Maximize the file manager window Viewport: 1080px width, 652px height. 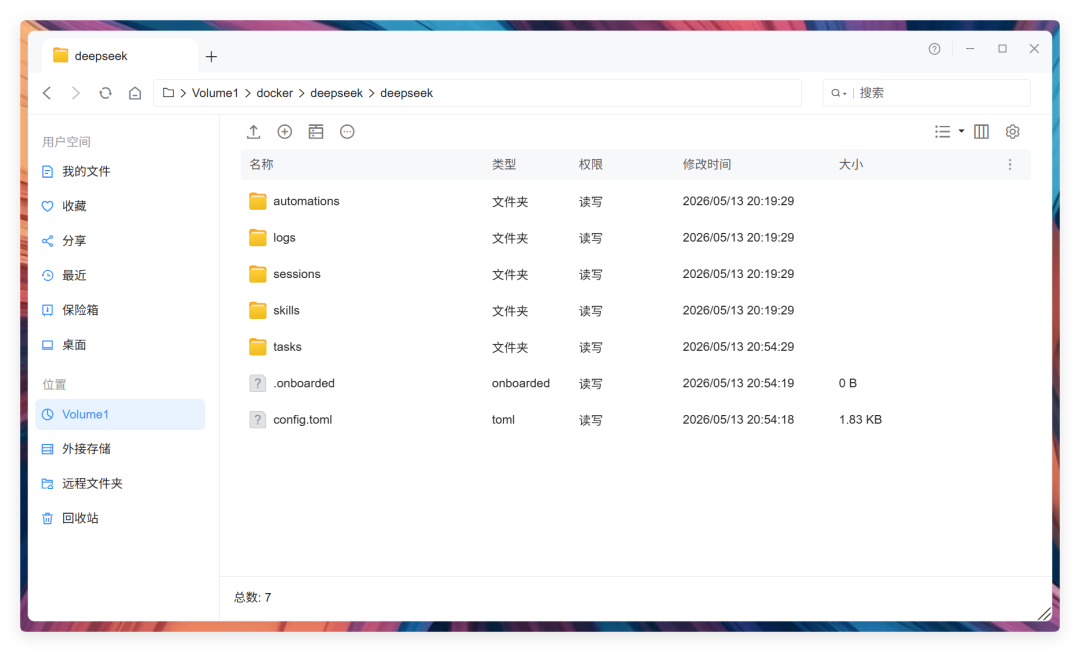pyautogui.click(x=1002, y=49)
